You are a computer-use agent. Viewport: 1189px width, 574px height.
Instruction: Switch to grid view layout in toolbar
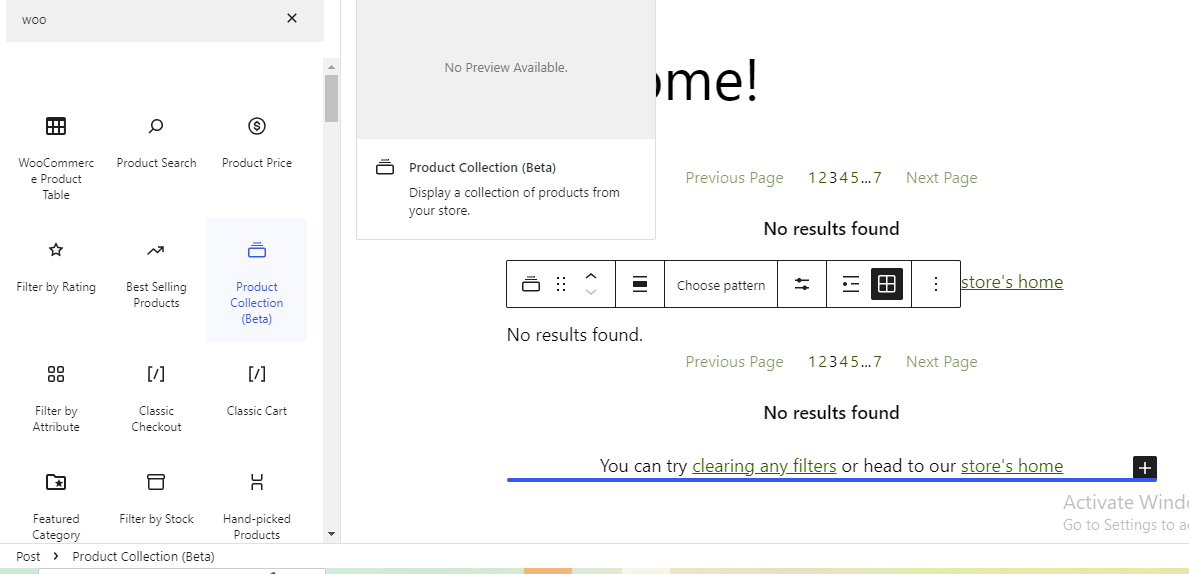click(x=886, y=285)
